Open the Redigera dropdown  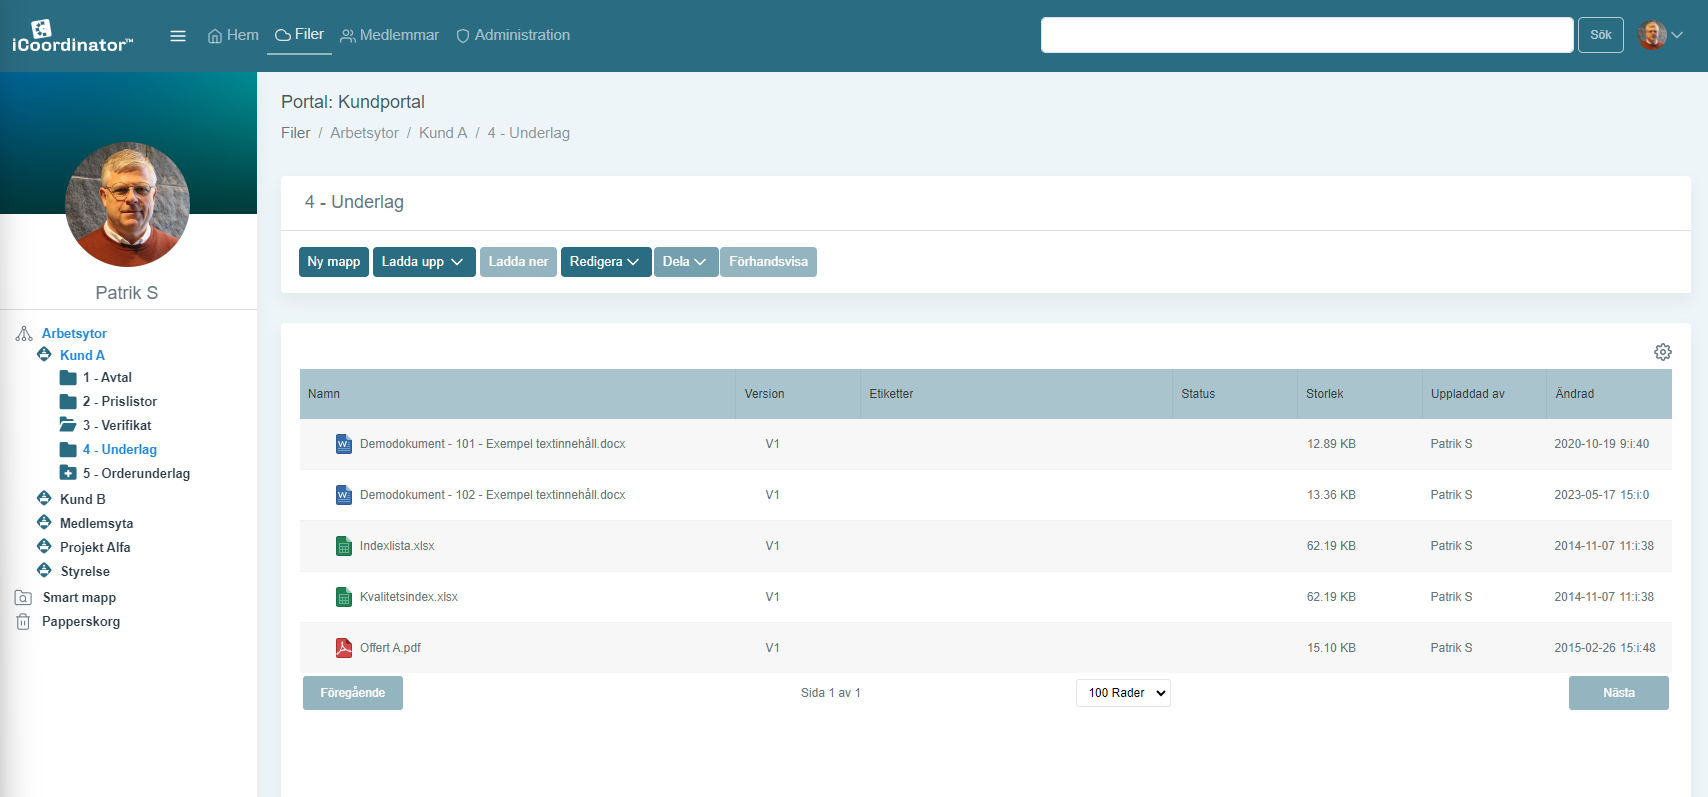(x=606, y=262)
